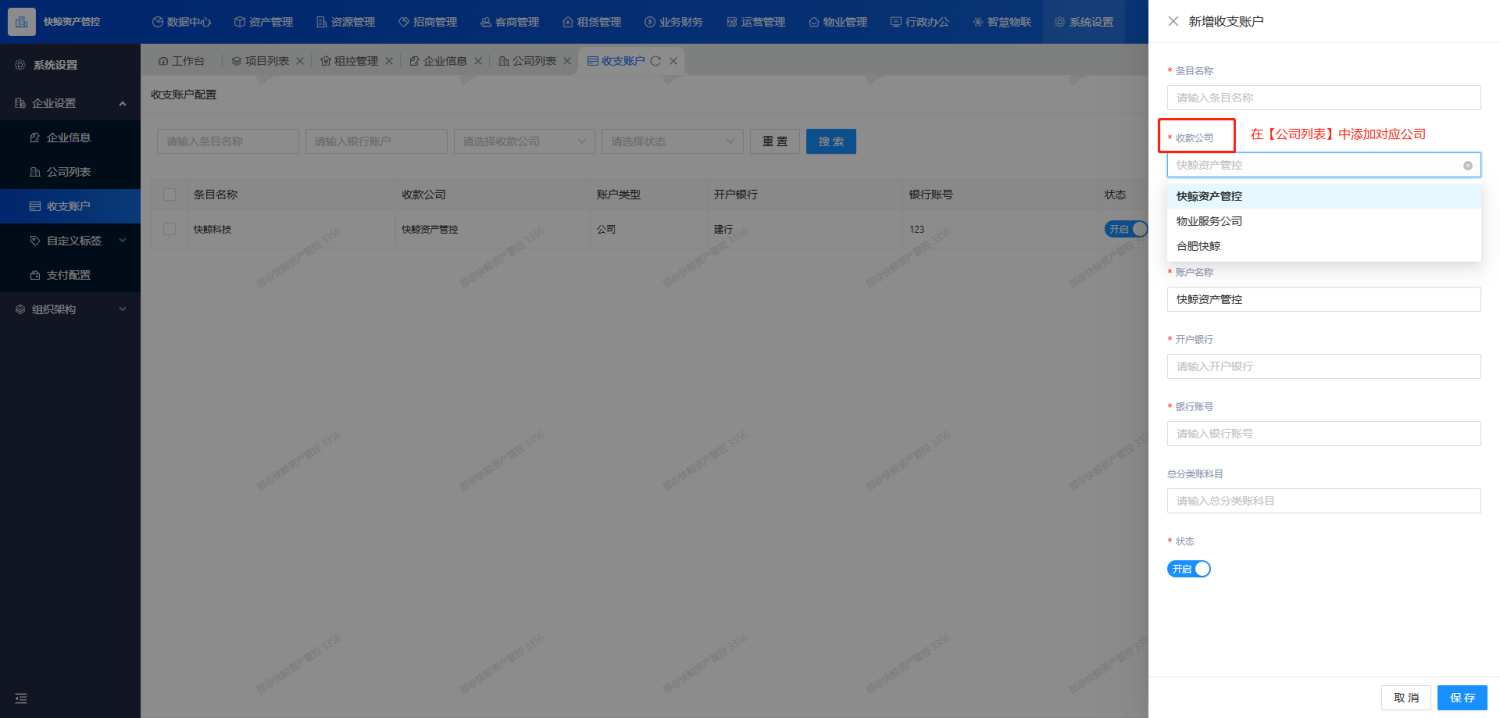The image size is (1500, 718).
Task: Expand 自定义标签 sidebar item
Action: 70,240
